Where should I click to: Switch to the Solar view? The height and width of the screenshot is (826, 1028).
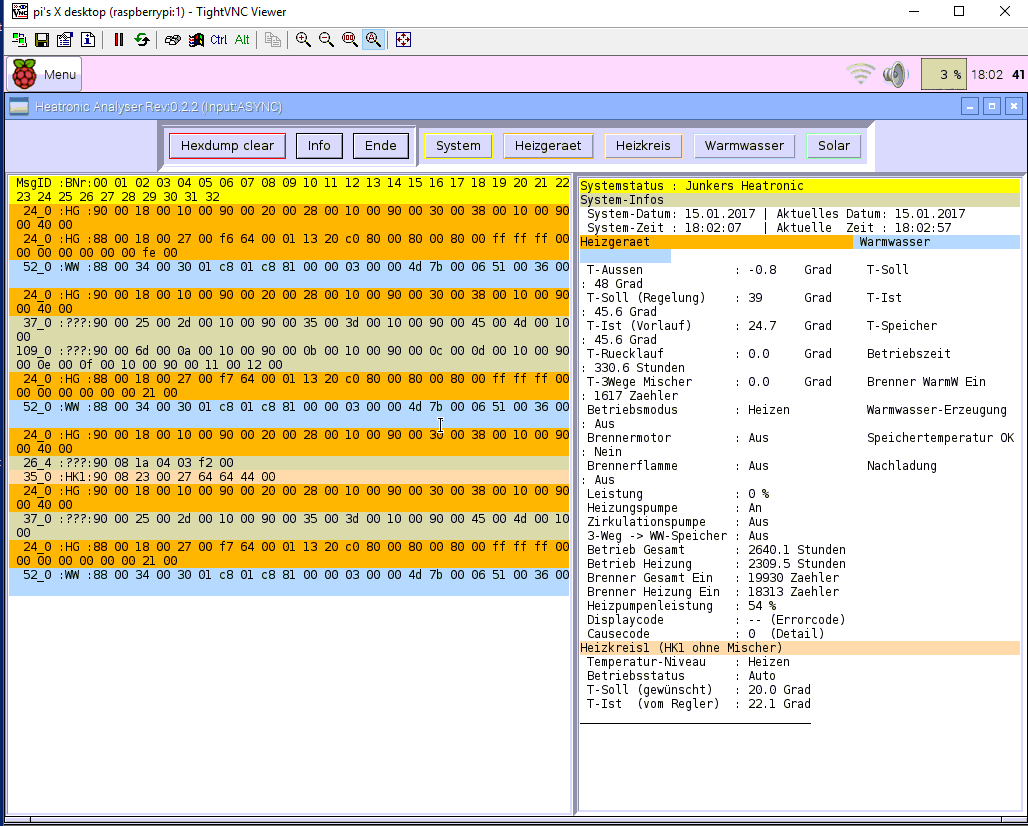coord(834,146)
